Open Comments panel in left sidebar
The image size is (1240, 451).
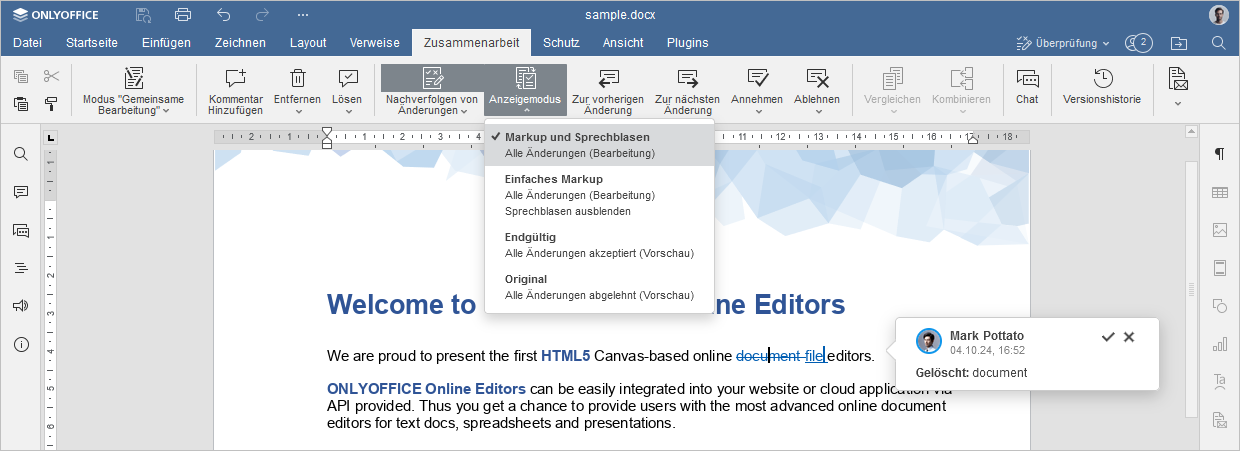[21, 192]
